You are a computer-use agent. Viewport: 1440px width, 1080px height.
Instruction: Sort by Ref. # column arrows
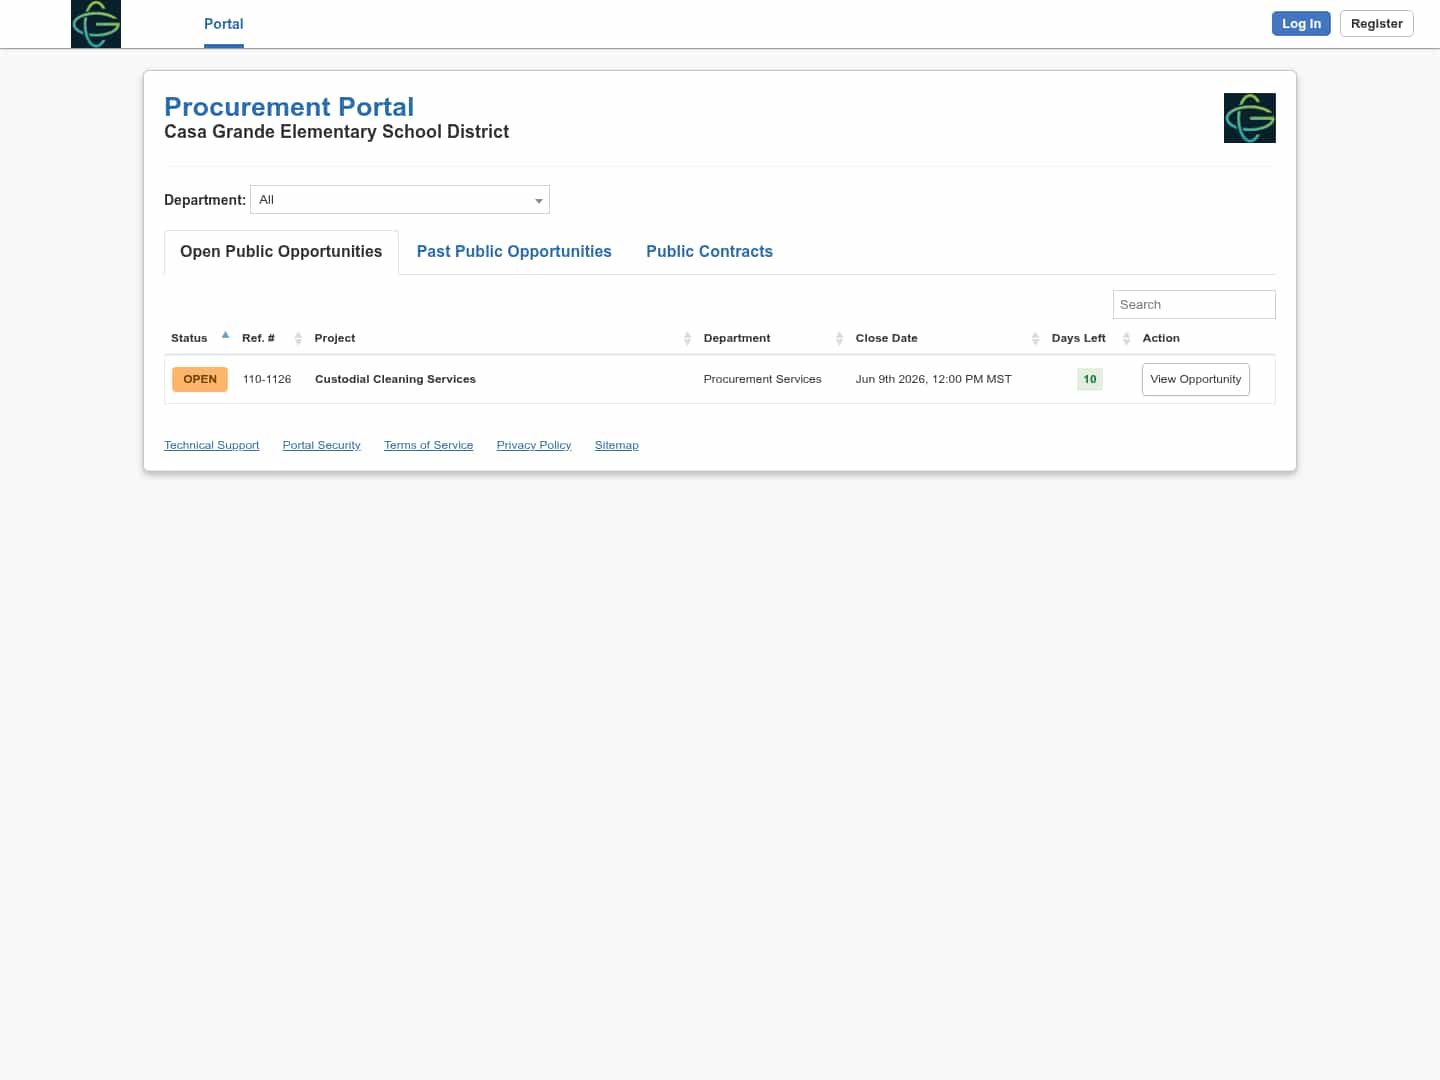click(298, 339)
